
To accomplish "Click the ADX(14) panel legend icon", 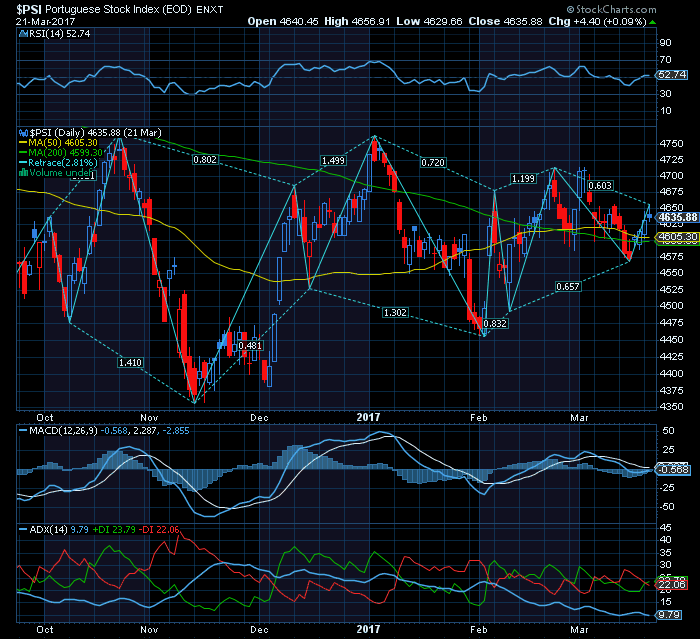I will [x=23, y=528].
